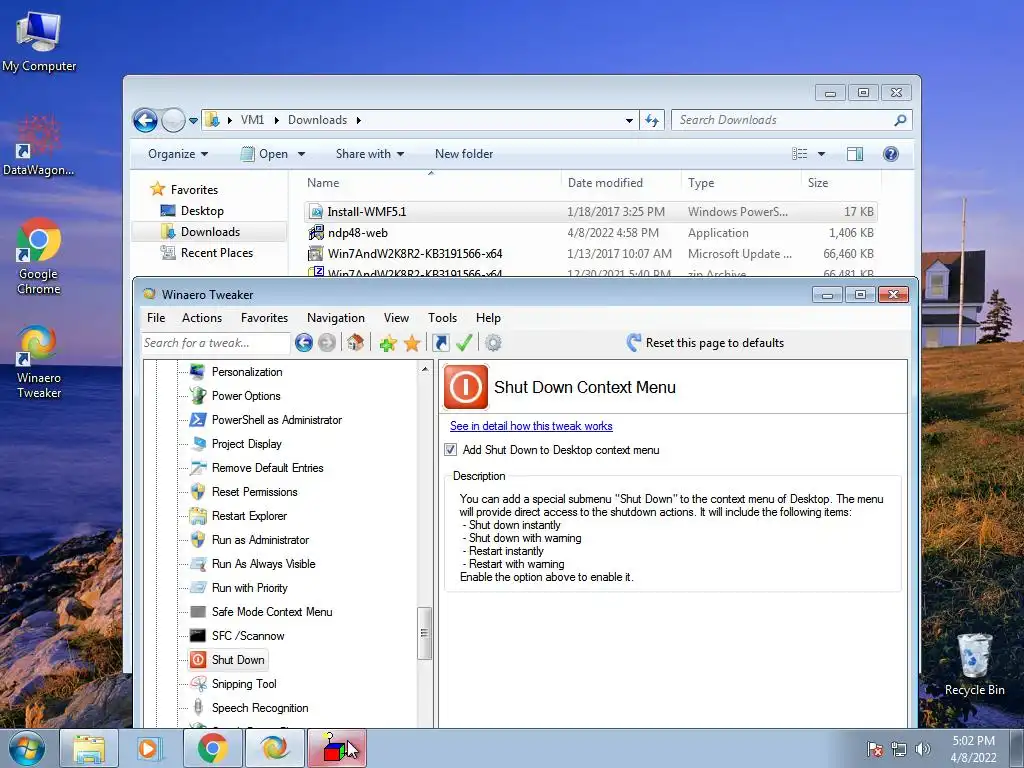Click the volume speaker tray icon
The image size is (1024, 768).
[x=922, y=749]
